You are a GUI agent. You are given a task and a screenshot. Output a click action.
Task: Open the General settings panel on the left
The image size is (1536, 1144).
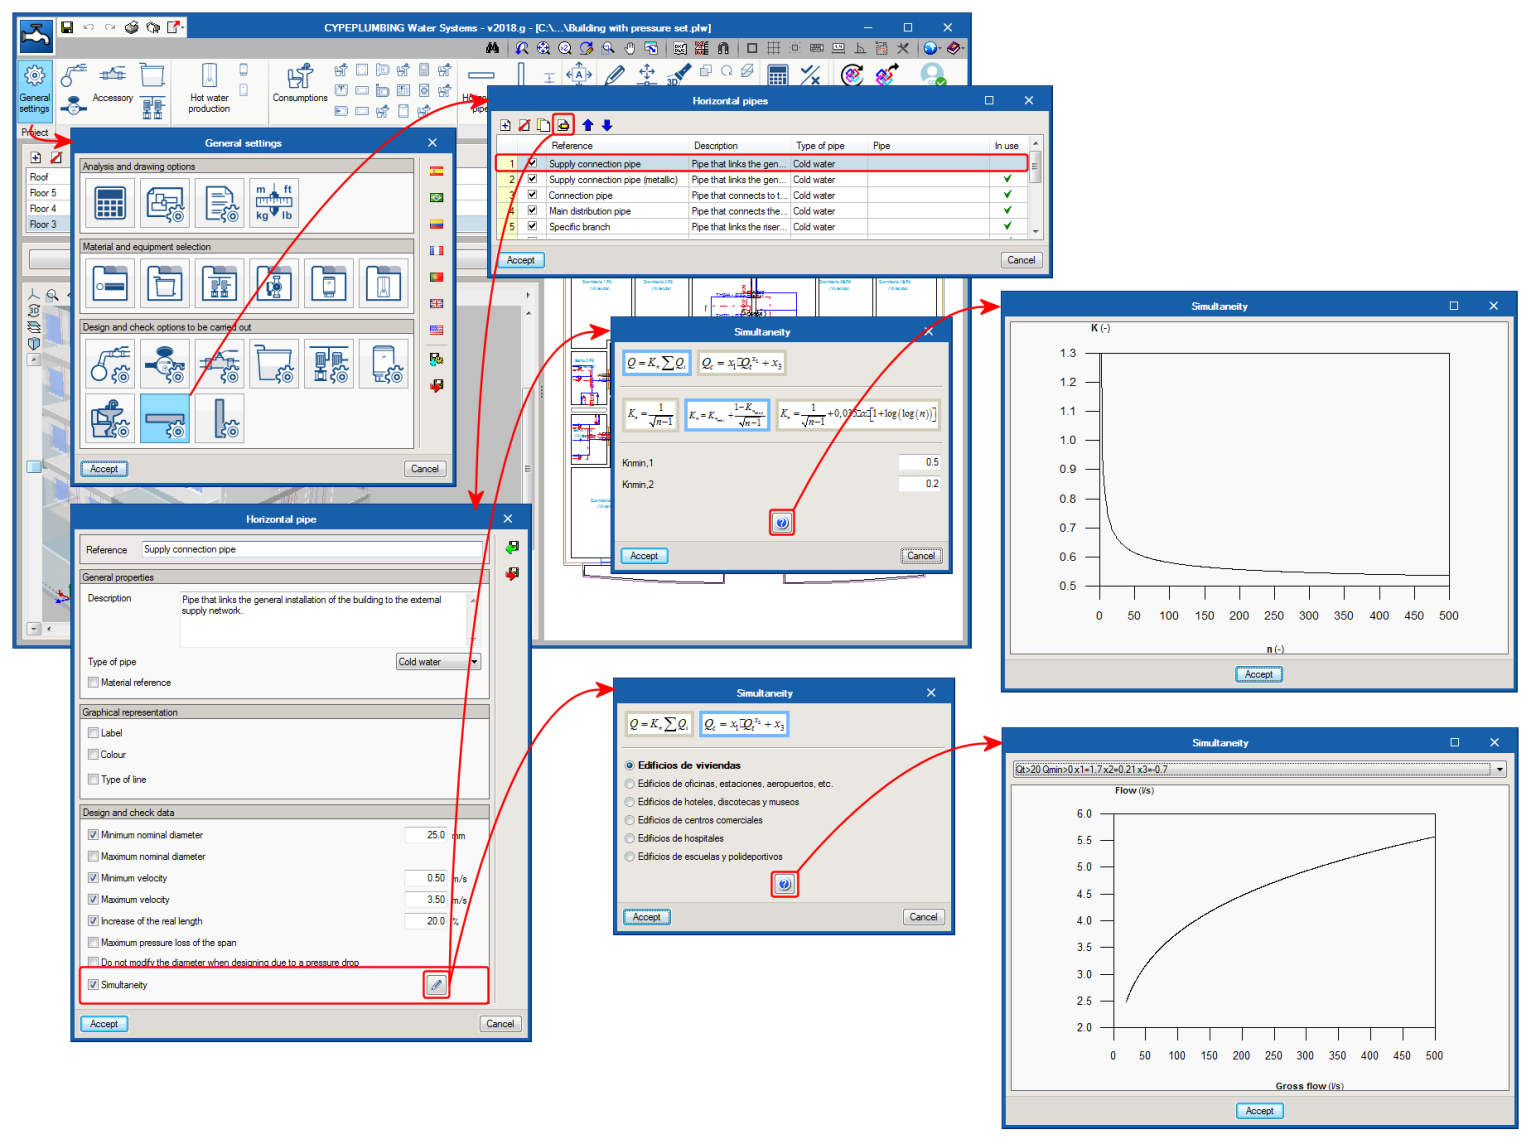click(34, 90)
